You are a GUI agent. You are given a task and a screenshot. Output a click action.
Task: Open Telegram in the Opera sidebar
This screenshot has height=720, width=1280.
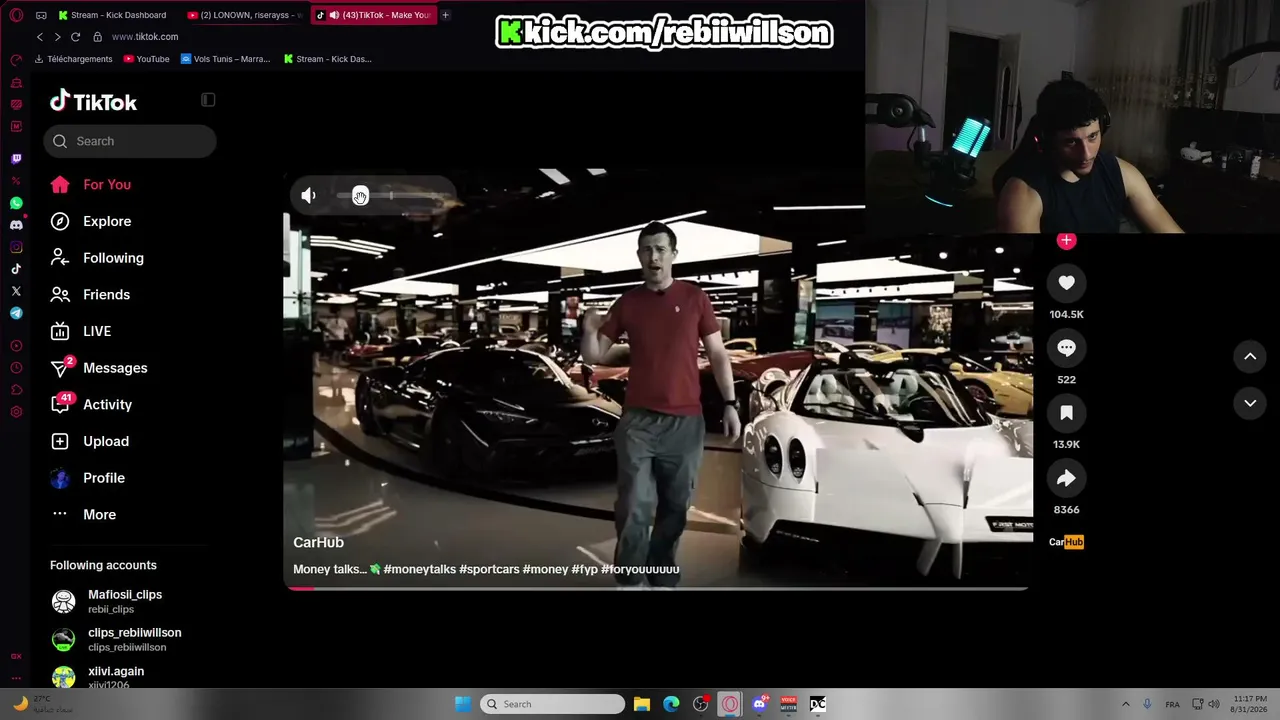pyautogui.click(x=16, y=313)
